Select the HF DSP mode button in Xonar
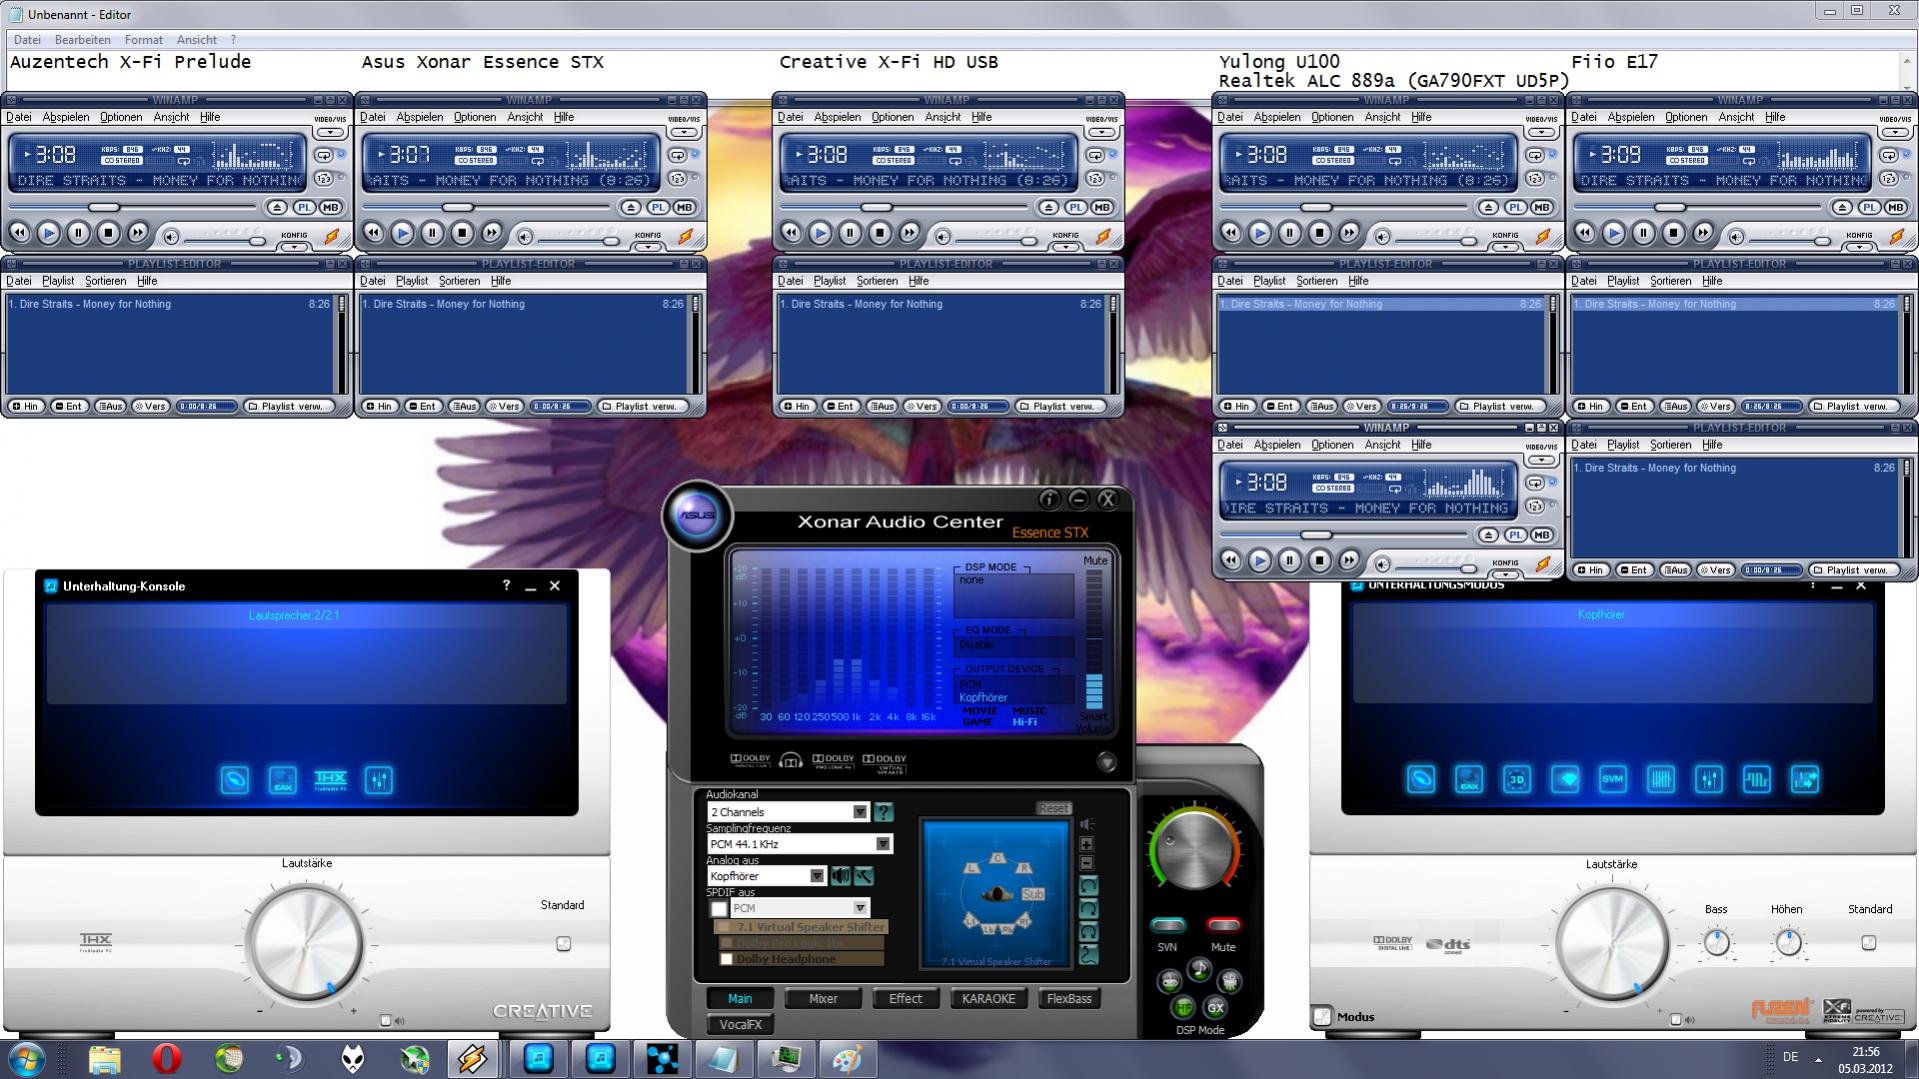 tap(1183, 1007)
